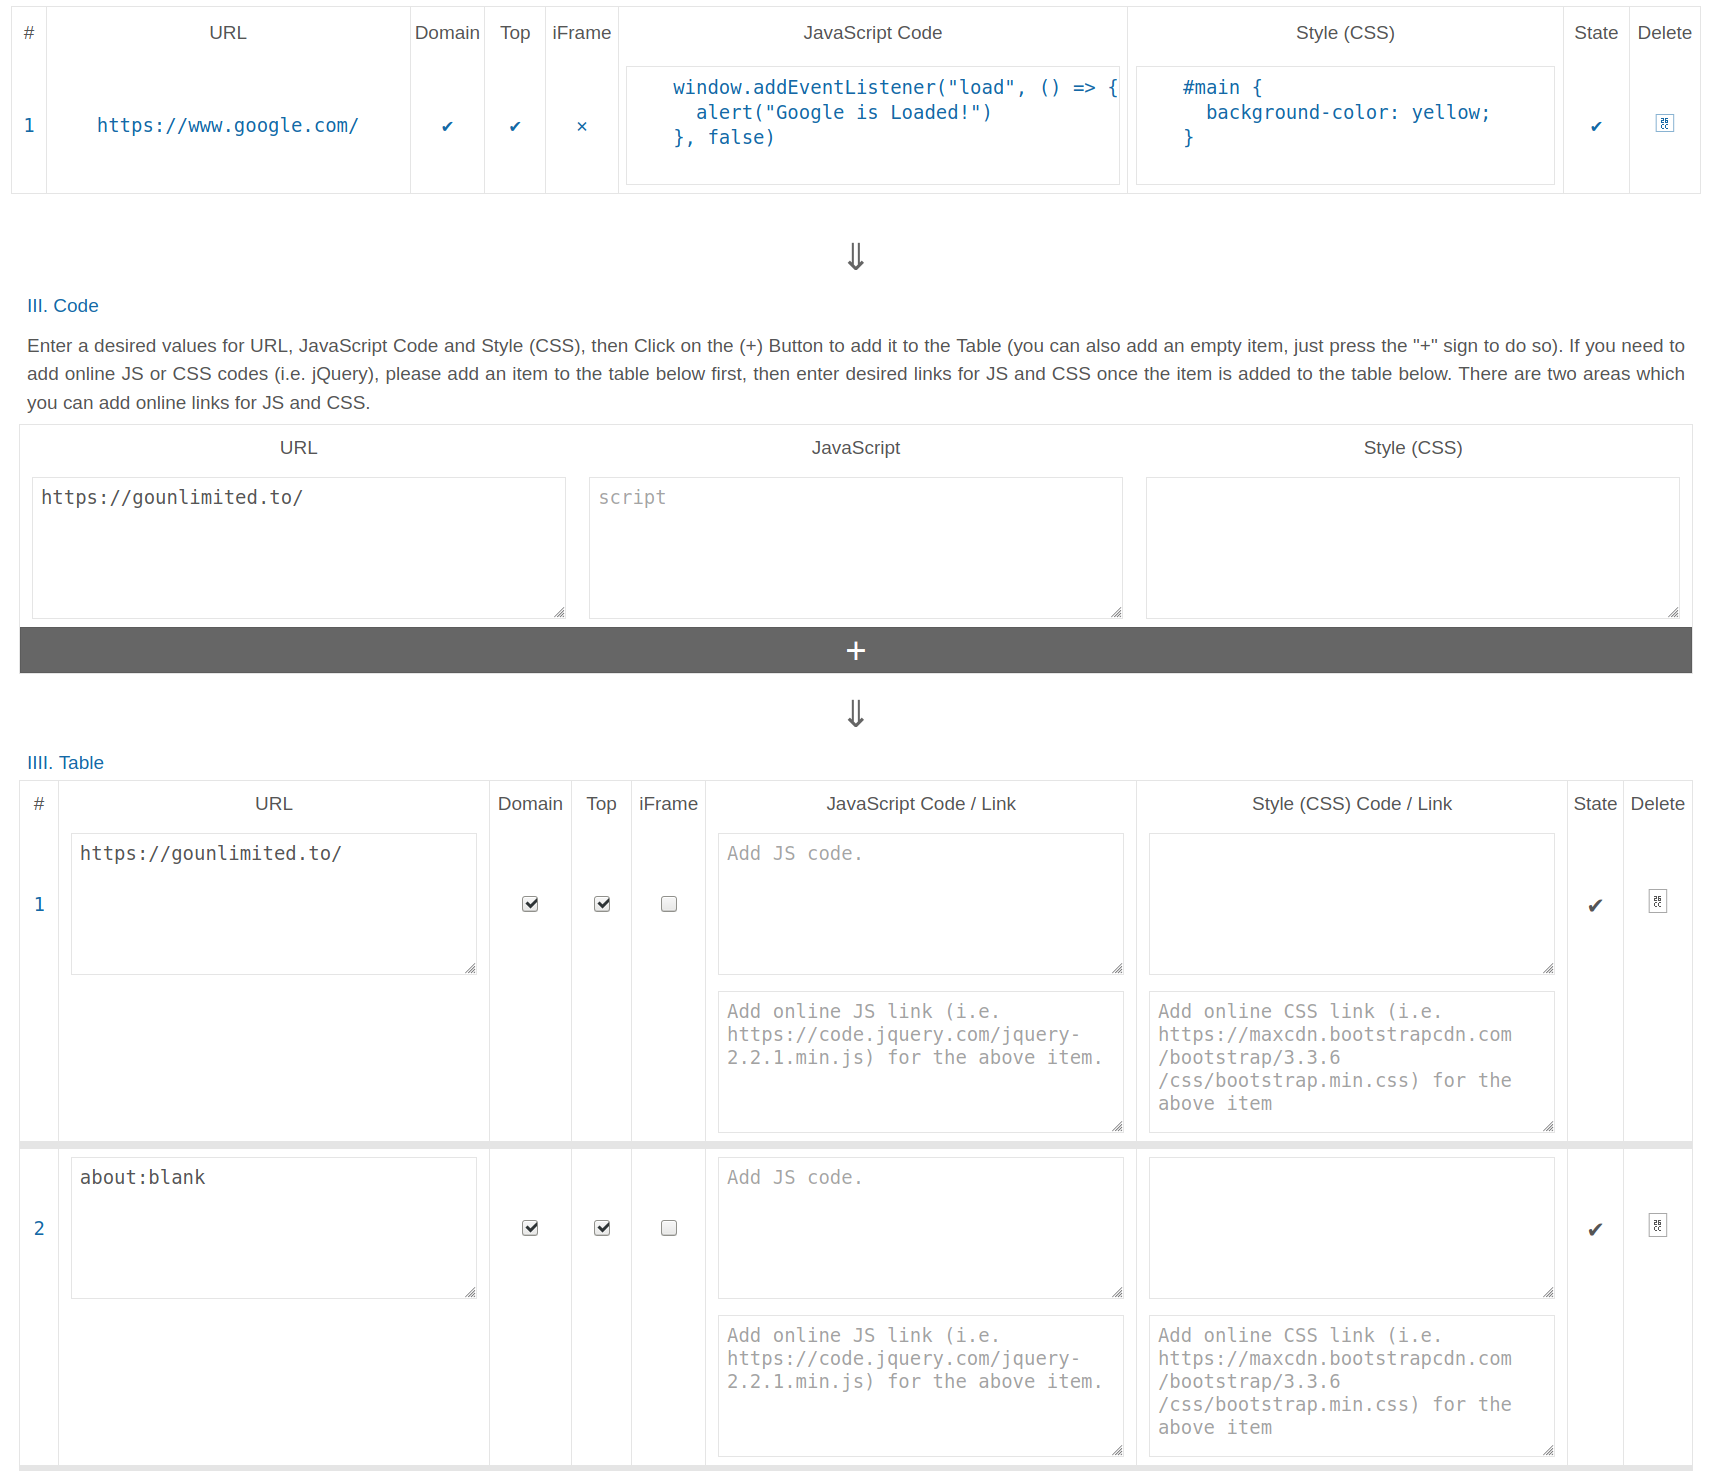
Task: Click the iFrame cross mark in google.com example row
Action: pos(582,126)
